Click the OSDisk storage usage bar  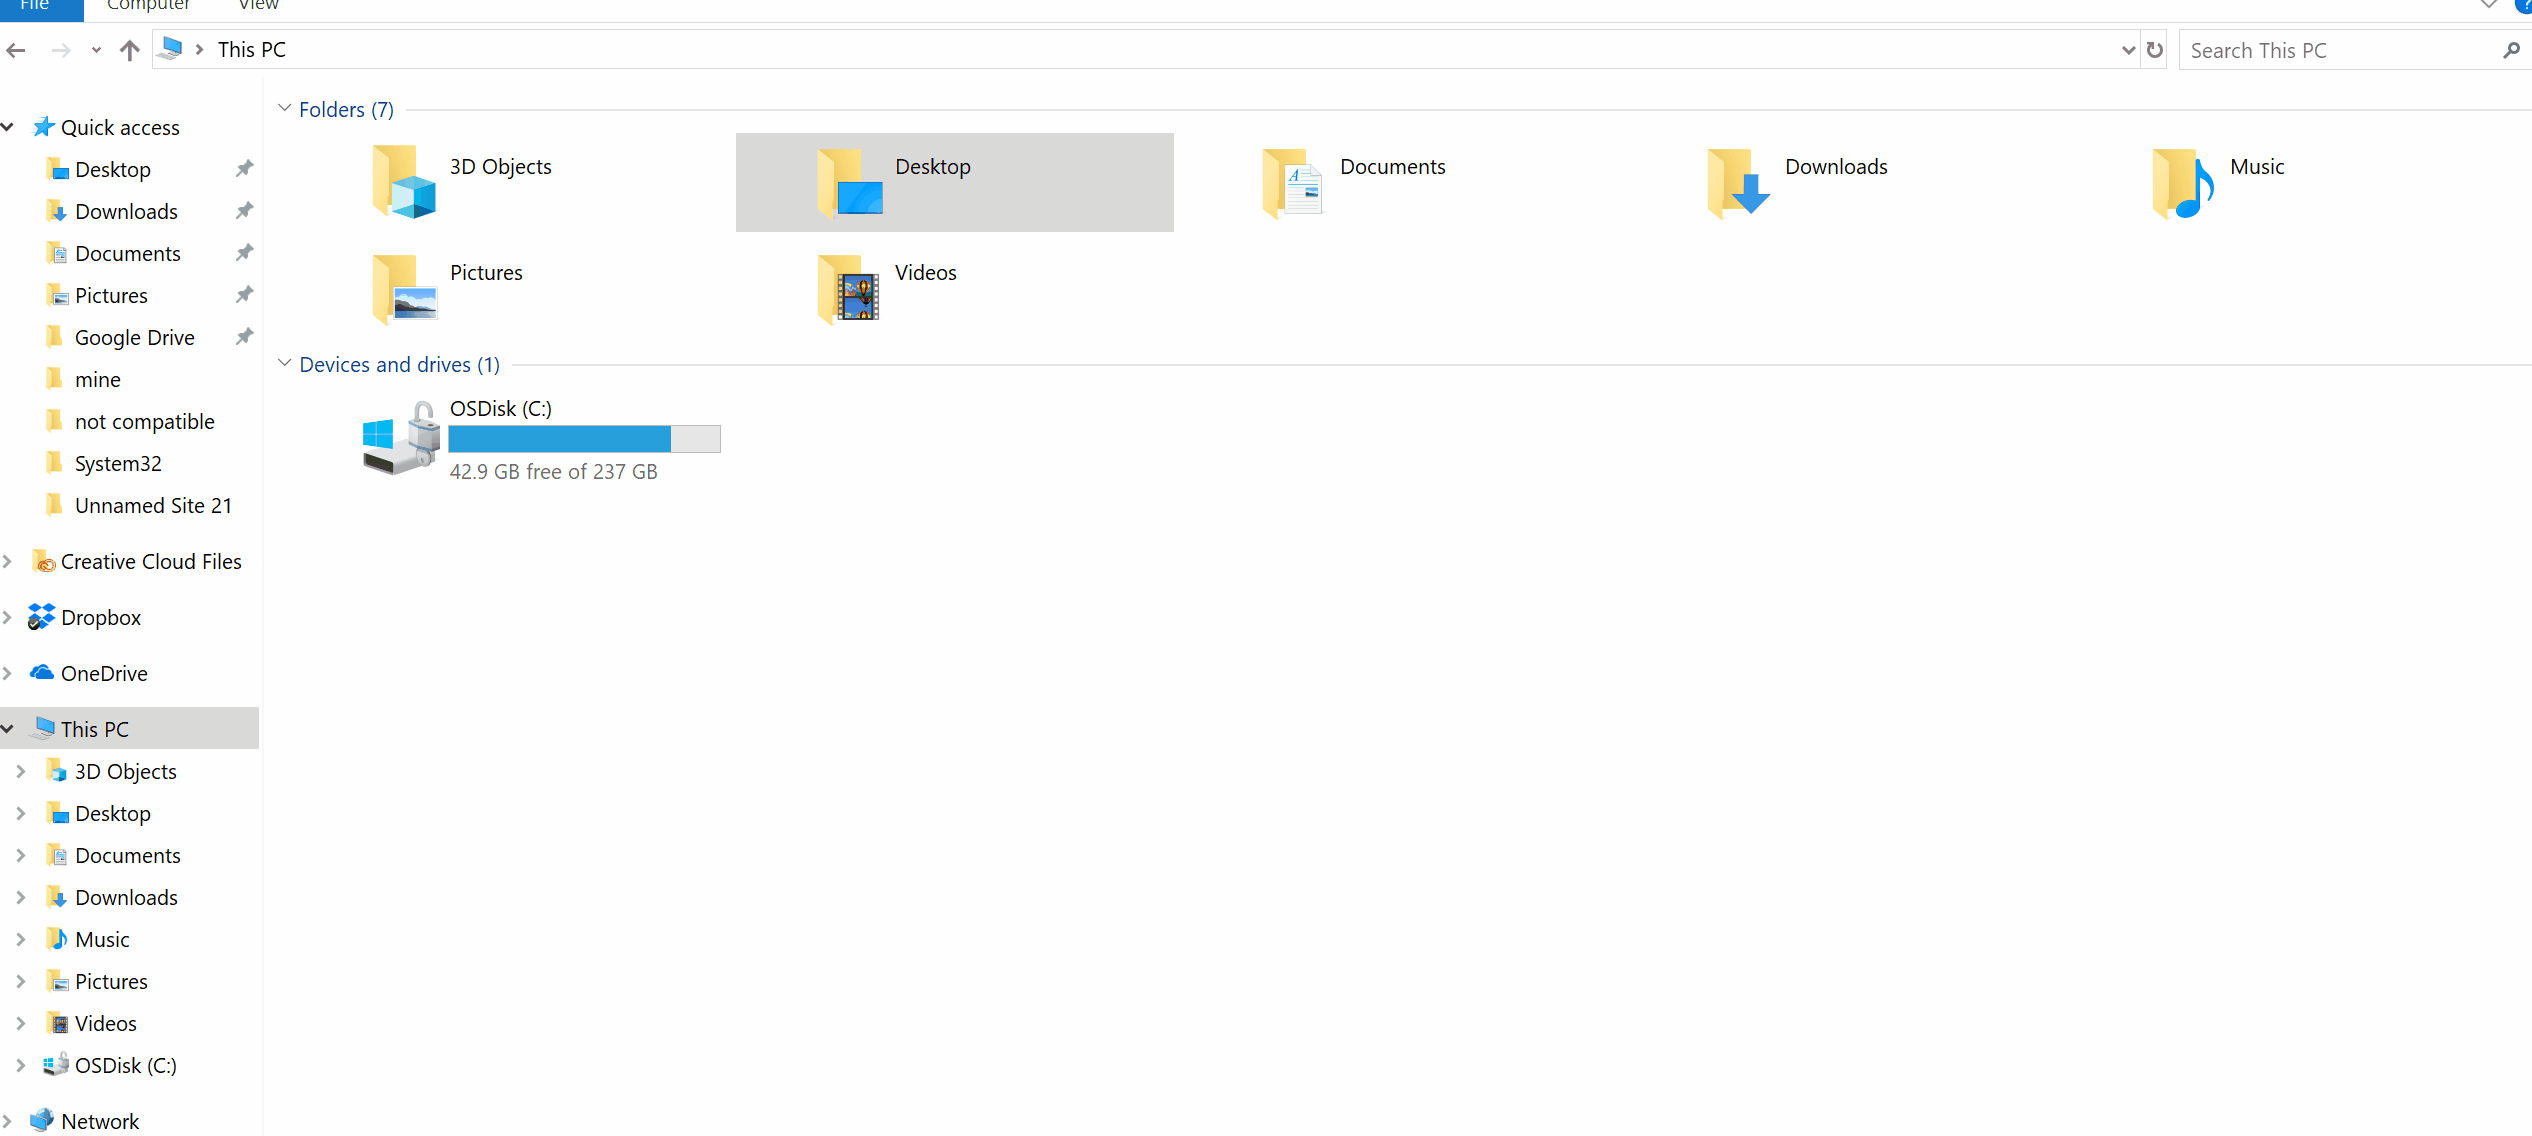tap(584, 438)
